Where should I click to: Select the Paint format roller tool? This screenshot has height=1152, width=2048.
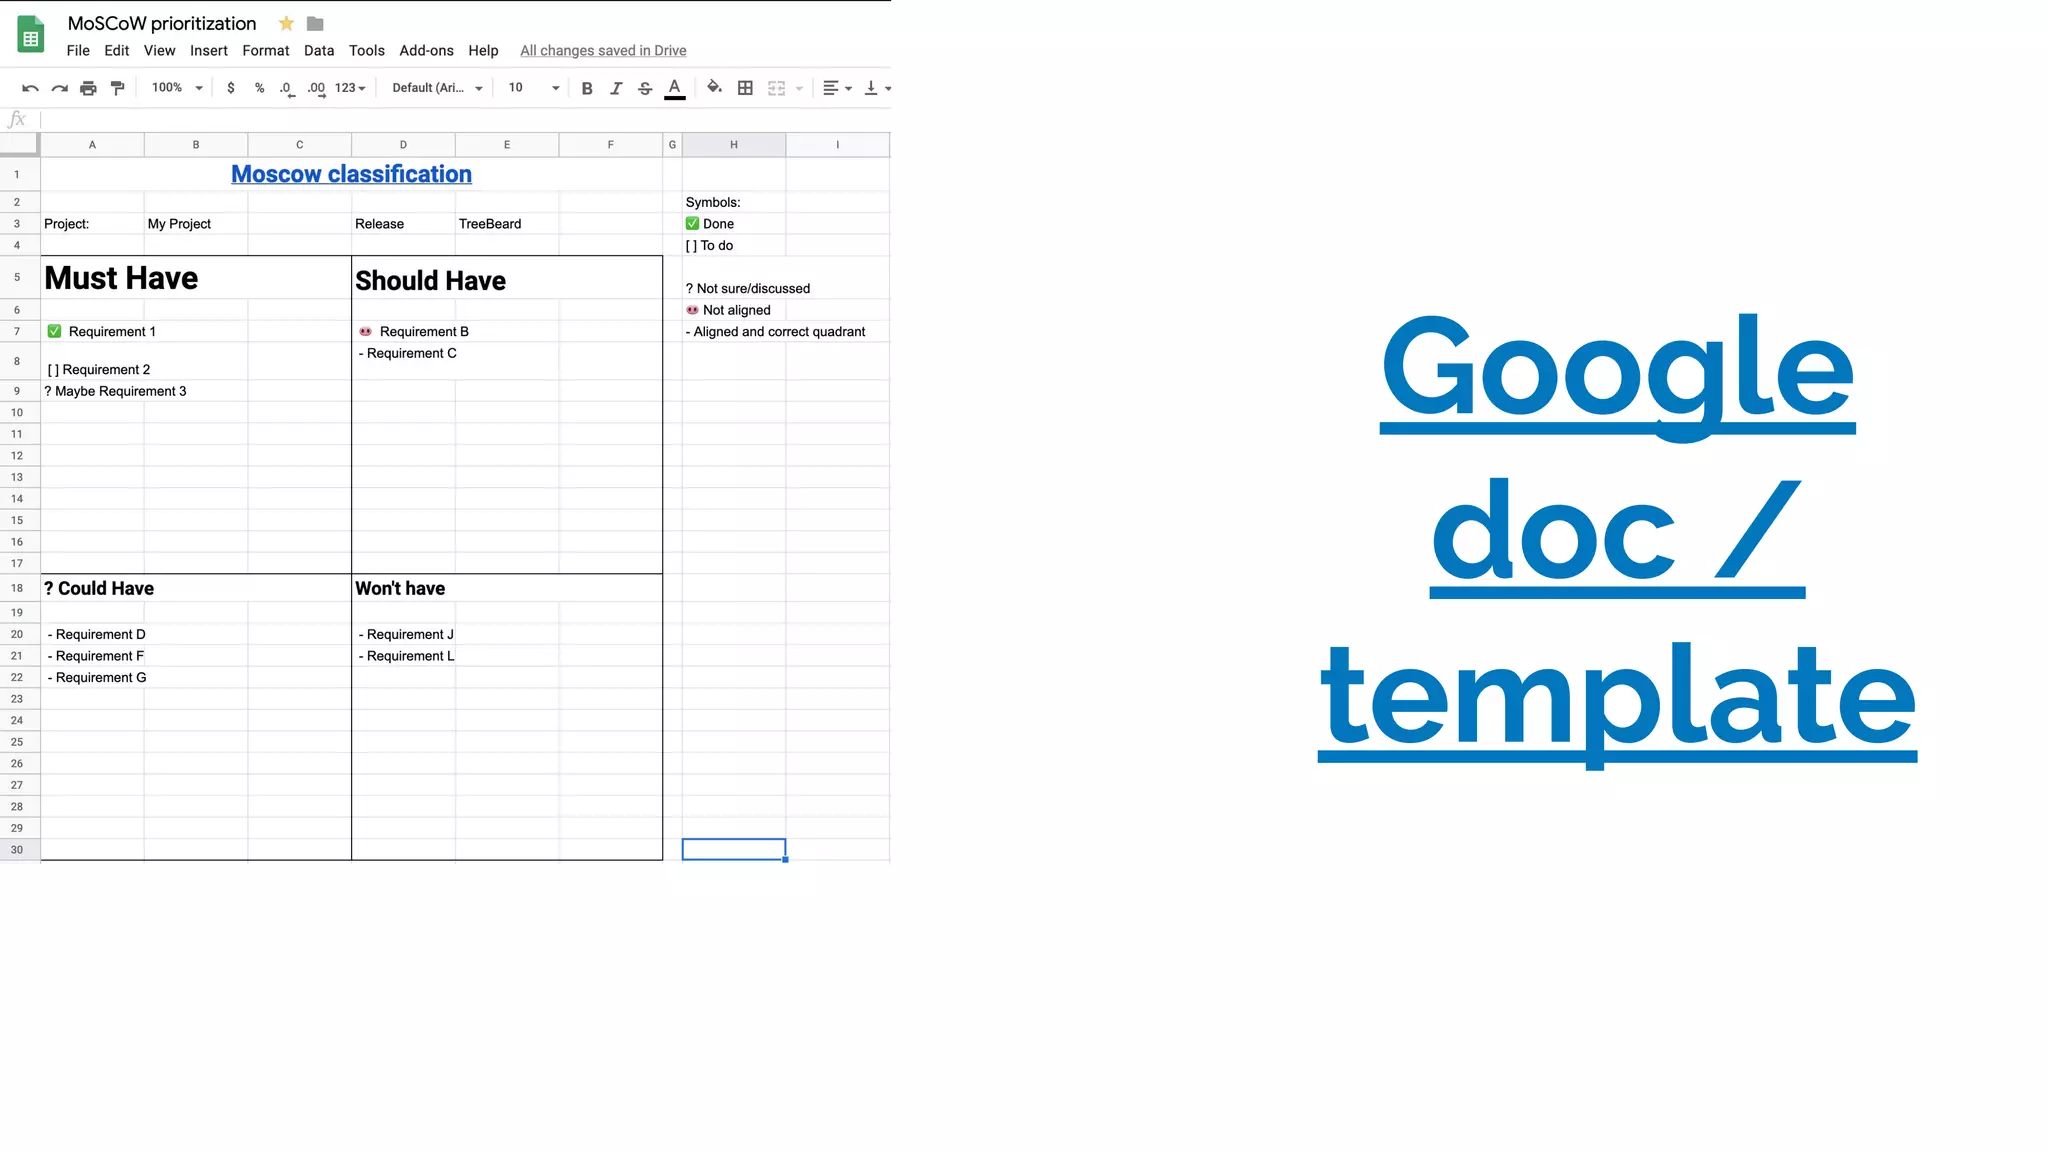(x=118, y=88)
